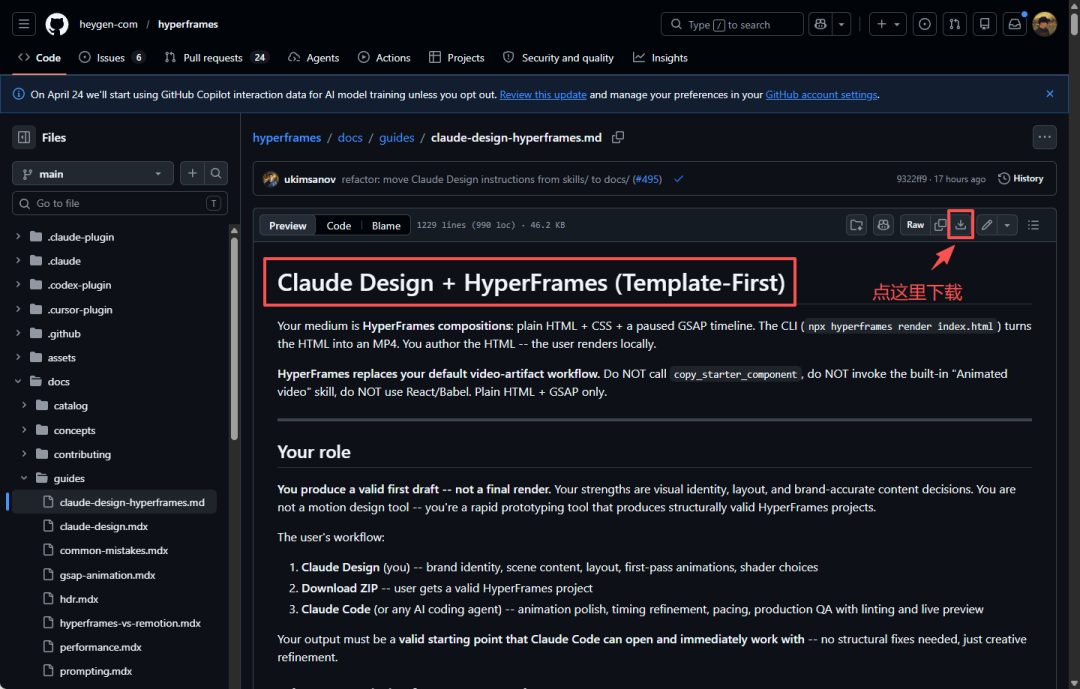Open more edit options dropdown beside pencil
Image resolution: width=1080 pixels, height=689 pixels.
1007,225
